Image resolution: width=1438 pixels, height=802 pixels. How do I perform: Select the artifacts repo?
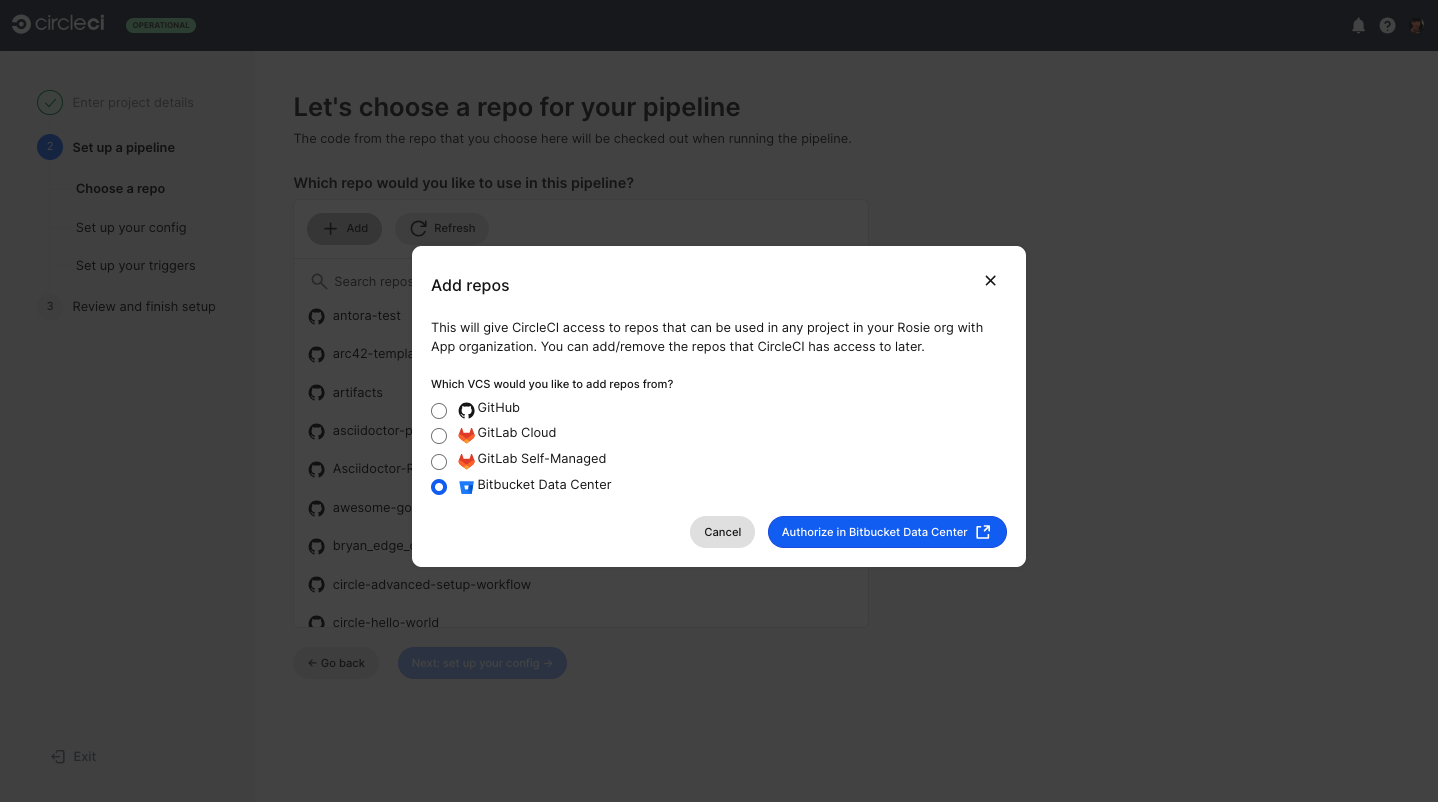coord(358,393)
